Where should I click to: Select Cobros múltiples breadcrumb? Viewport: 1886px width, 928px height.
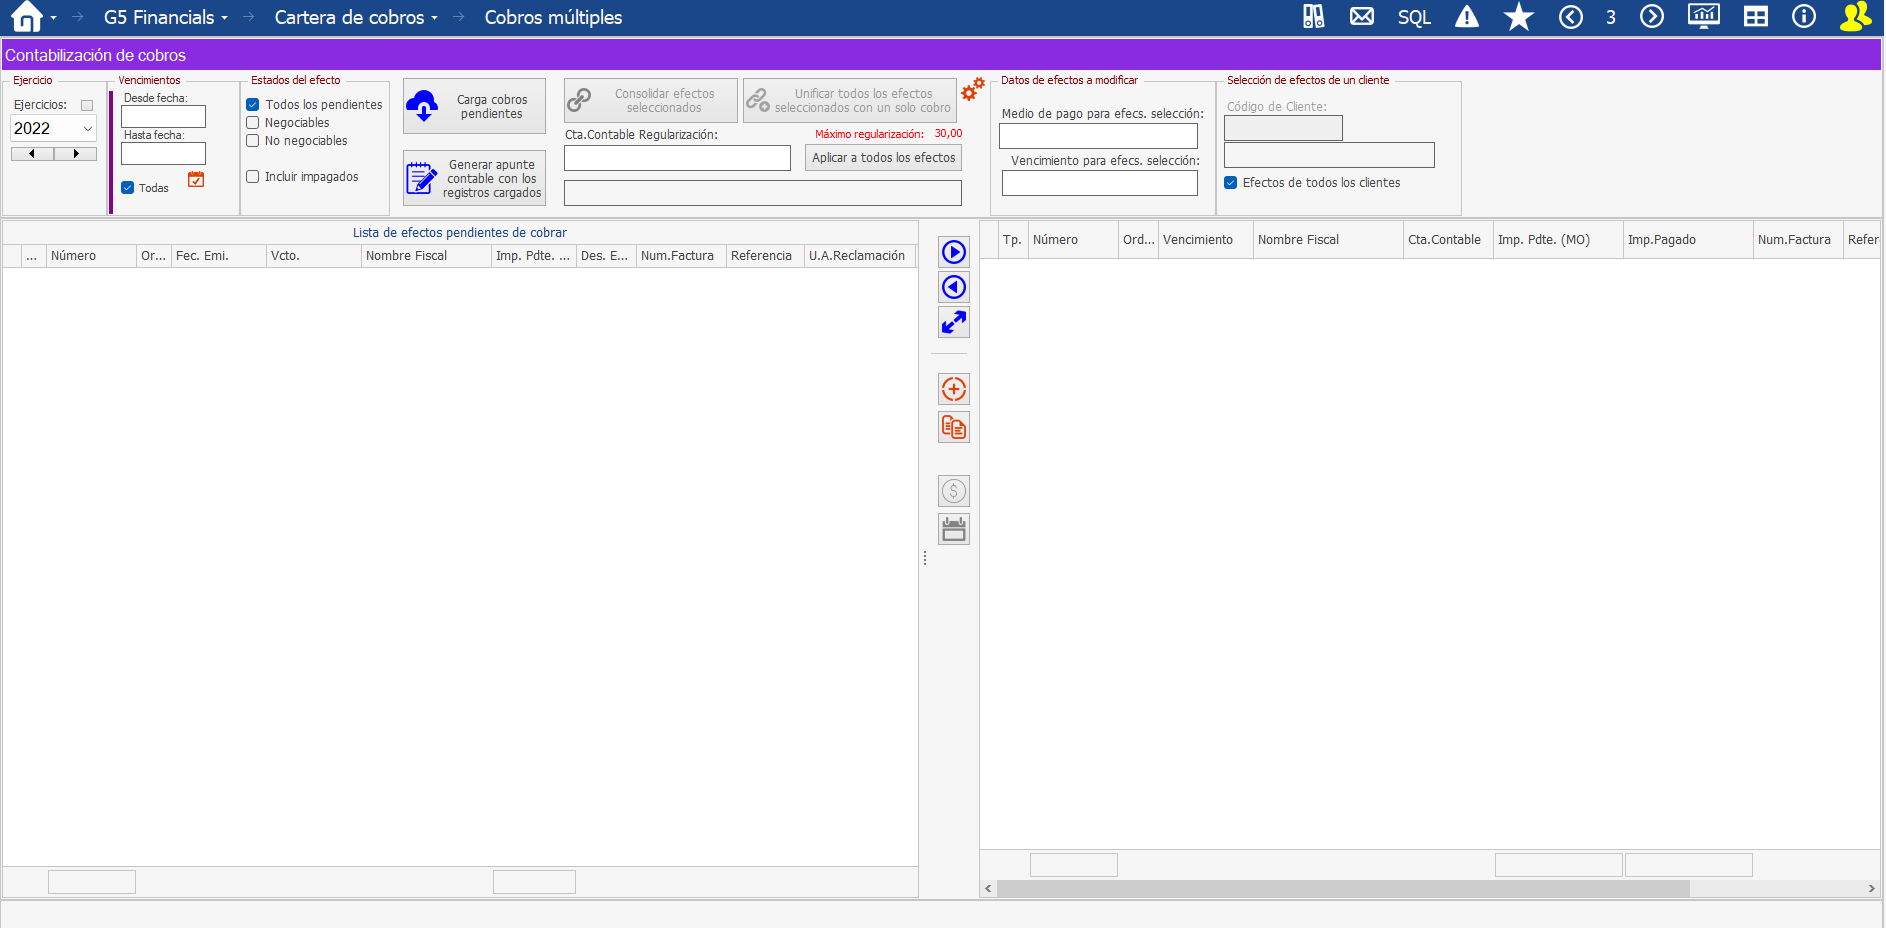click(x=553, y=17)
